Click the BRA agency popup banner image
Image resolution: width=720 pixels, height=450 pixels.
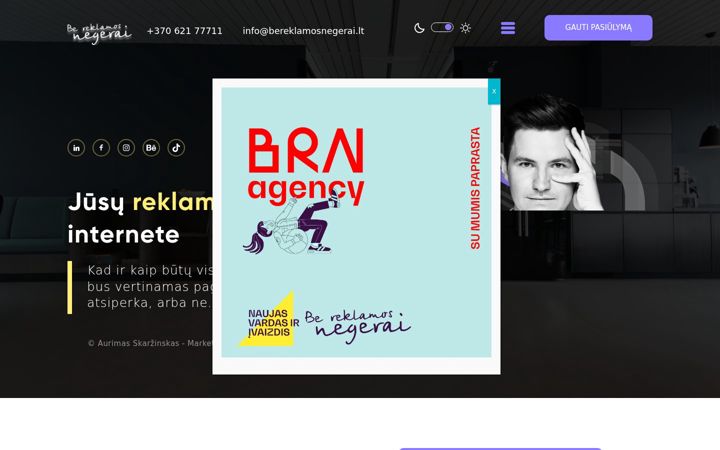[356, 222]
